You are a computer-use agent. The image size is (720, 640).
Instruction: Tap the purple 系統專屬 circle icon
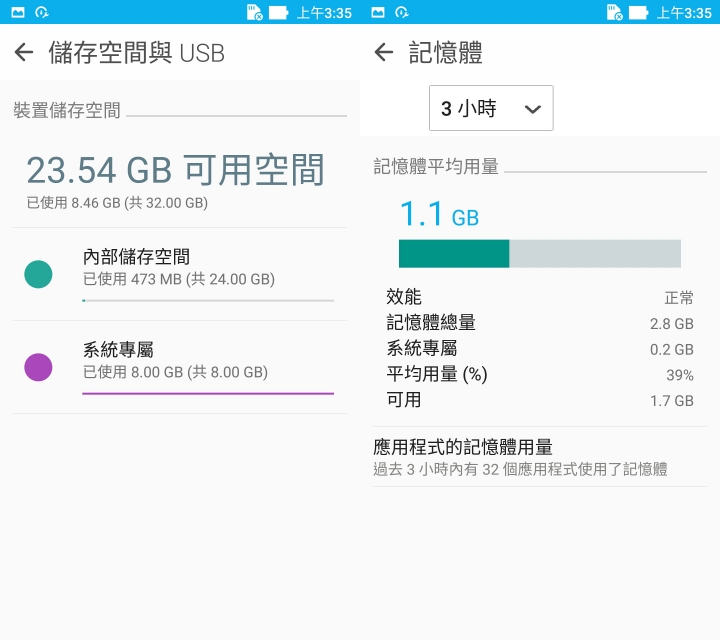point(38,367)
